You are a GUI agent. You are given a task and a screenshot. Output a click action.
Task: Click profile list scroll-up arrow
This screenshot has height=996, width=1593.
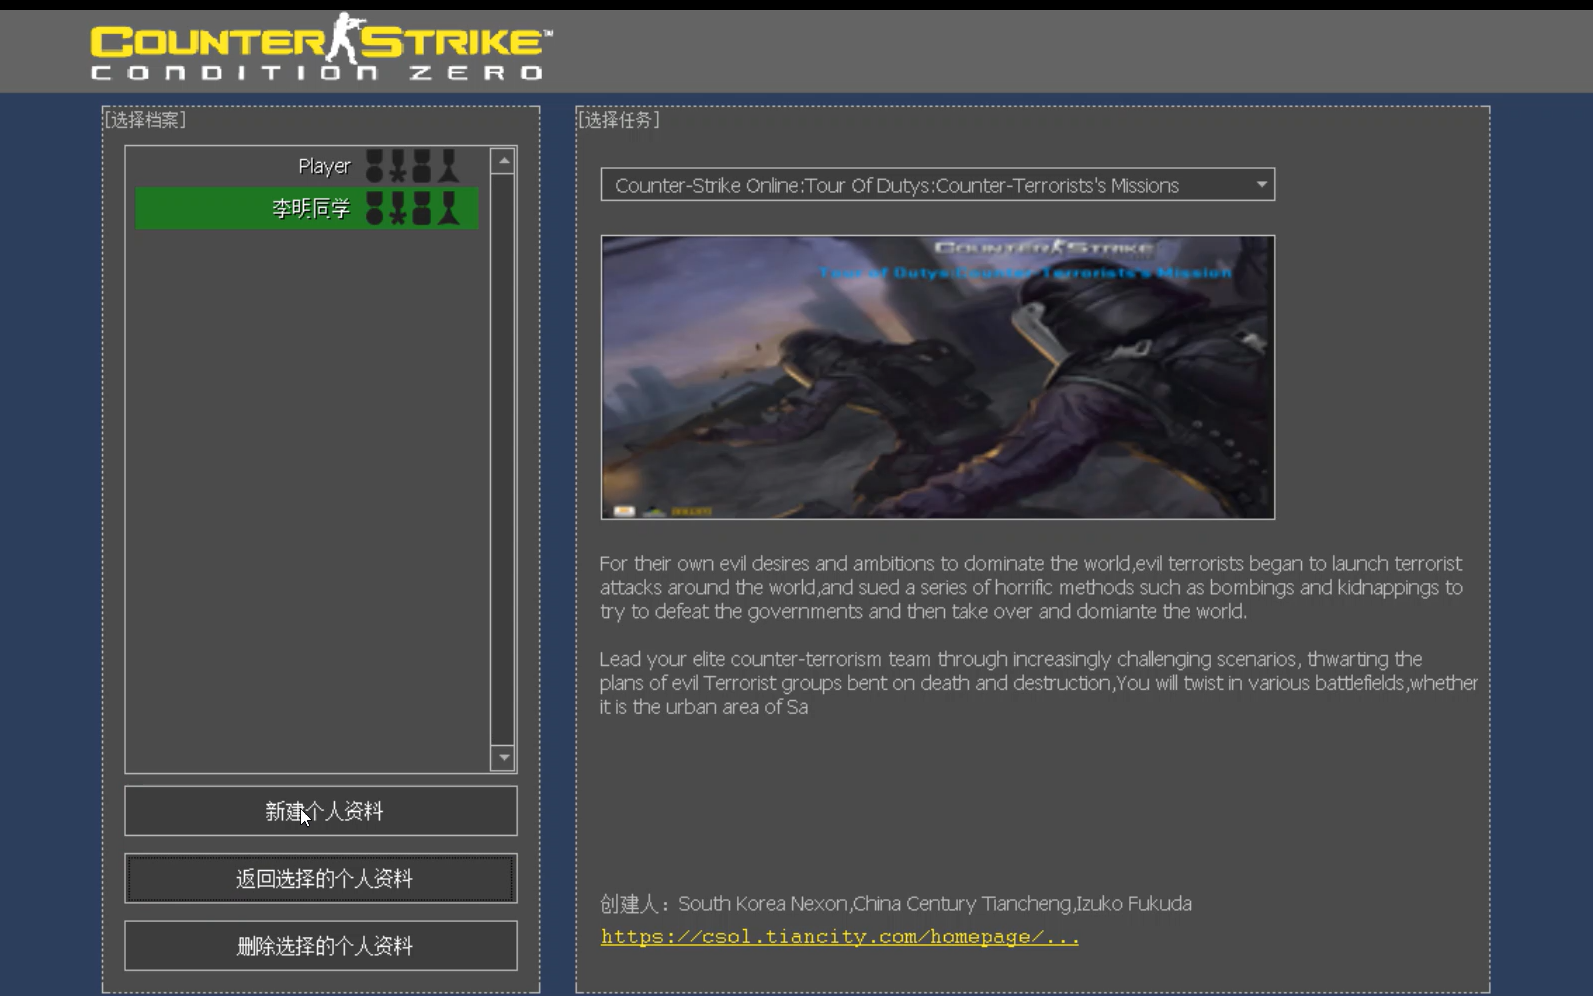point(504,160)
